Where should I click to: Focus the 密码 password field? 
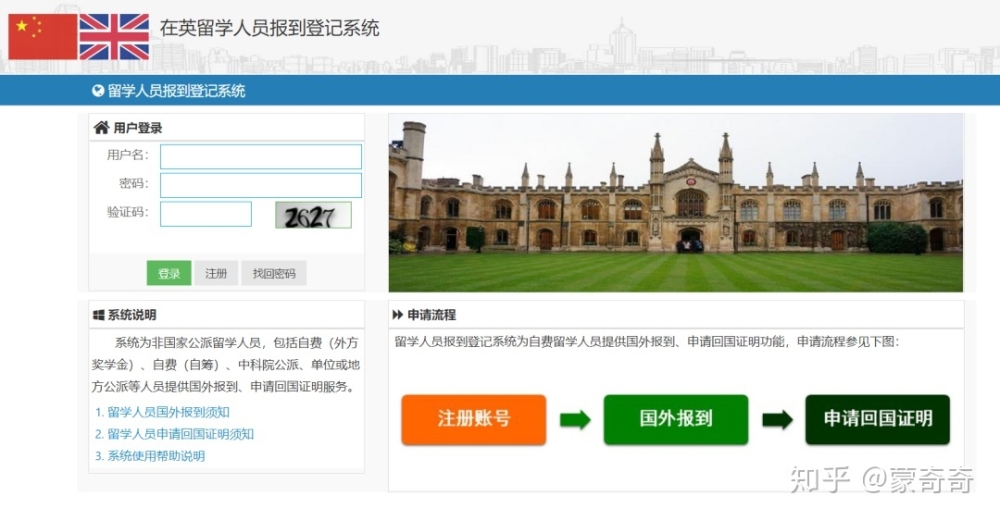coord(261,186)
